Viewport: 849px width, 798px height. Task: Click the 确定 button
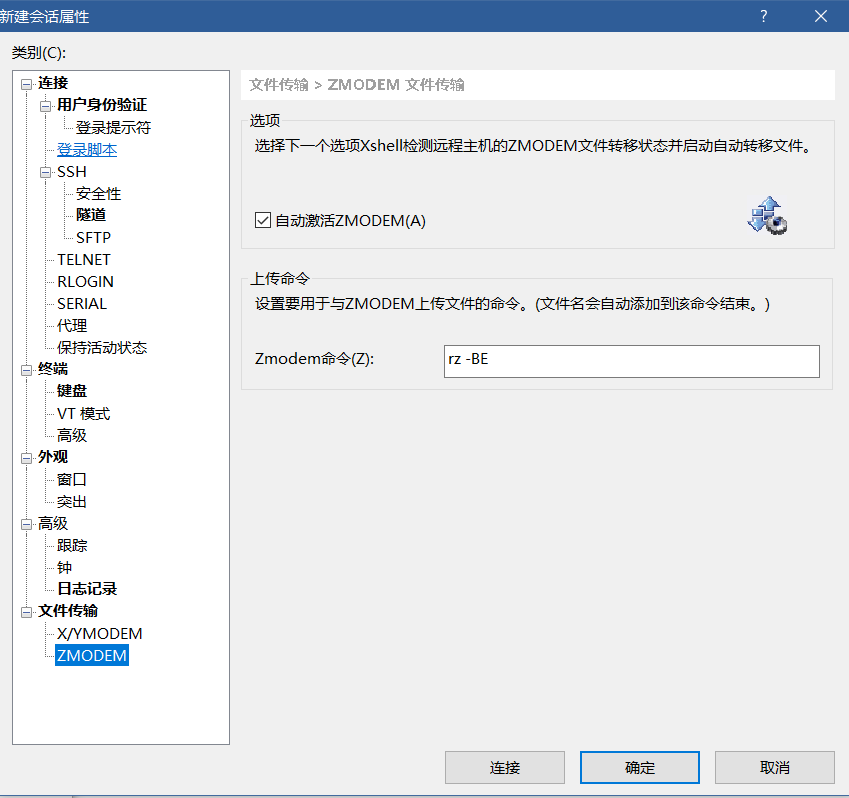[x=639, y=767]
